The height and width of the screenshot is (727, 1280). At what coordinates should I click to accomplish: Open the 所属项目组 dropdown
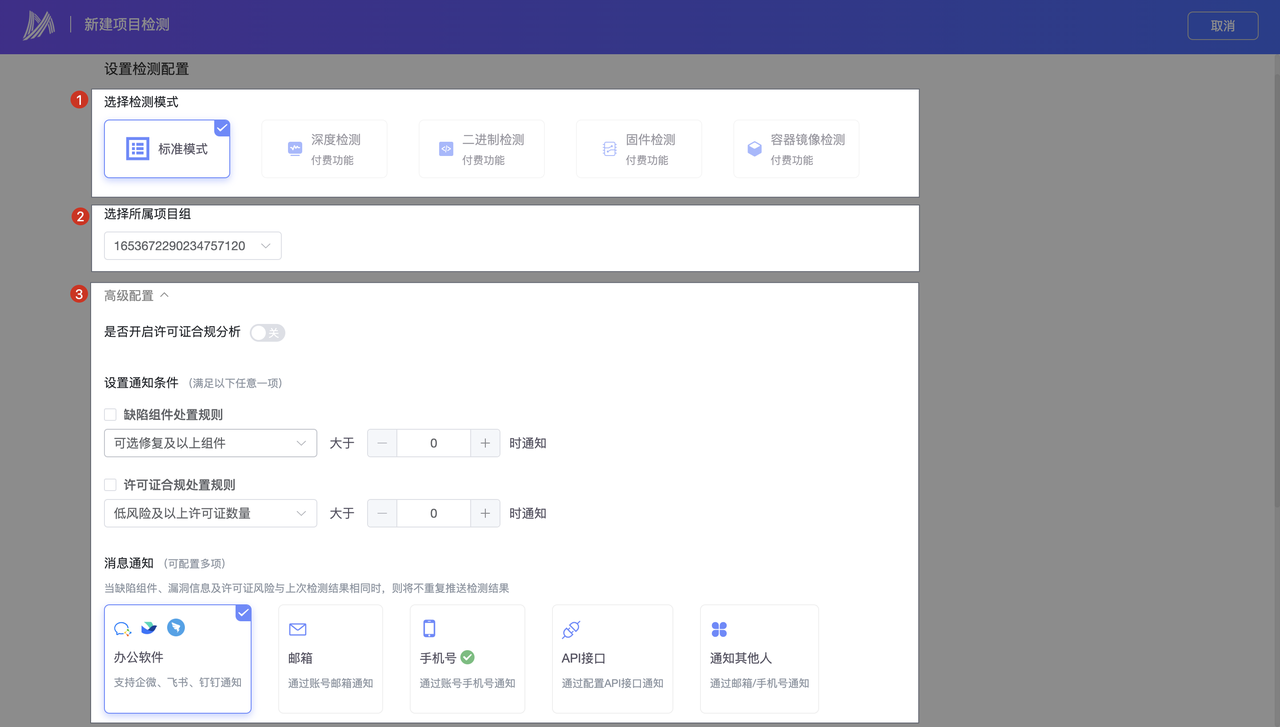192,246
